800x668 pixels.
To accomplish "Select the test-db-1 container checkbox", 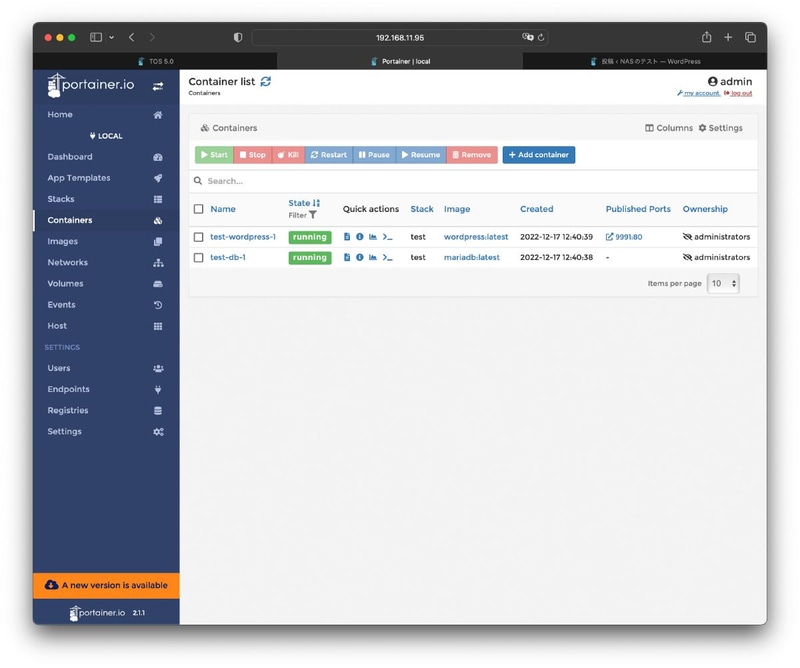I will click(196, 257).
